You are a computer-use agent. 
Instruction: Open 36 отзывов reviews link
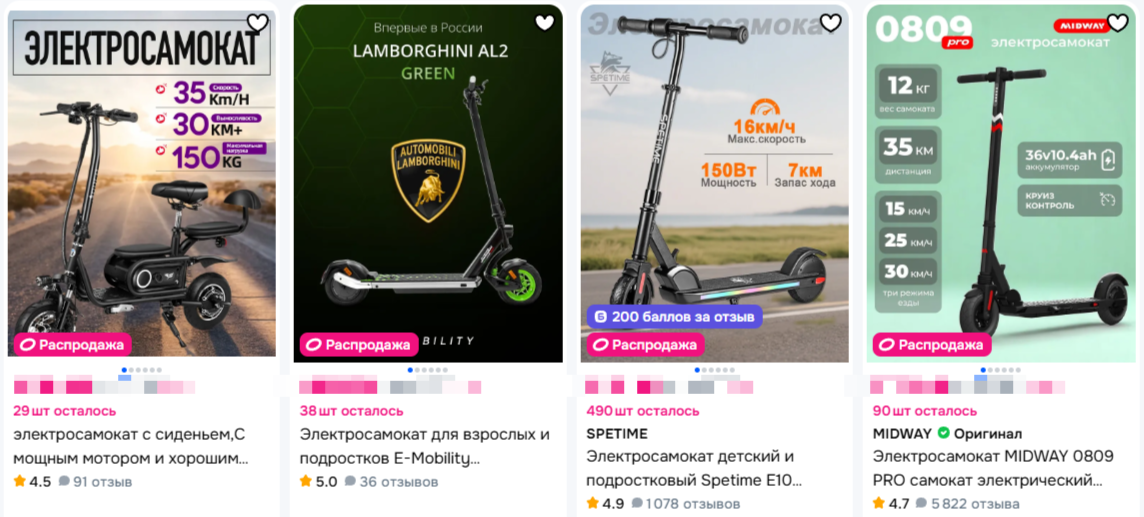pos(391,481)
